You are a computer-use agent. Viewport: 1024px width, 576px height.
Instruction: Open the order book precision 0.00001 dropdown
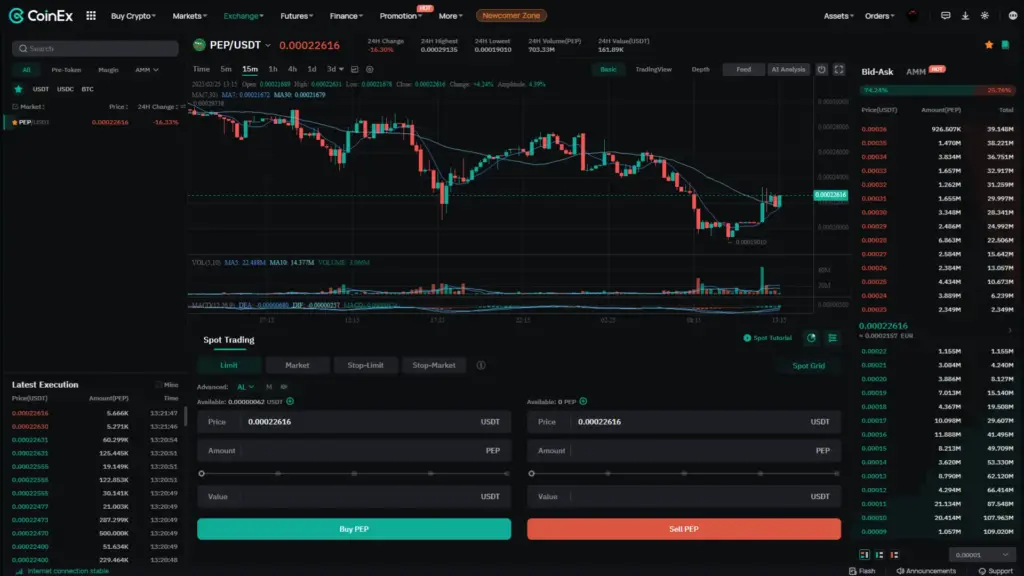pos(982,554)
